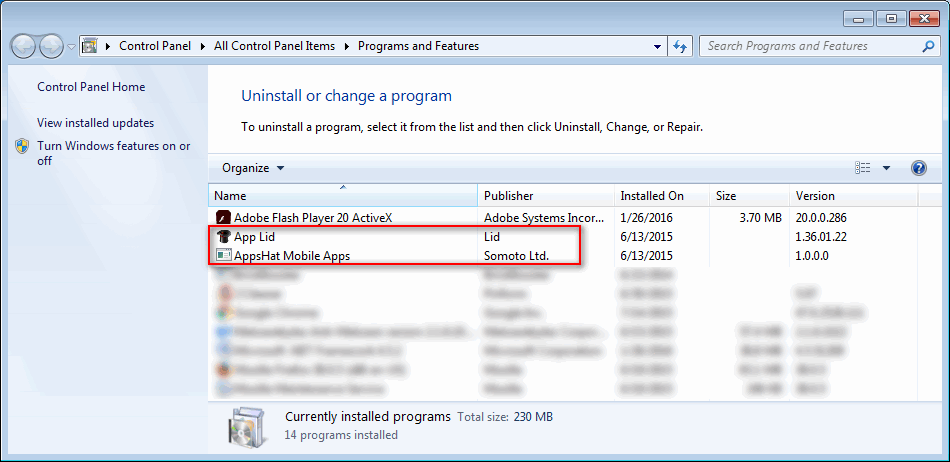This screenshot has height=462, width=950.
Task: Select Programs and Features breadcrumb
Action: pos(419,46)
